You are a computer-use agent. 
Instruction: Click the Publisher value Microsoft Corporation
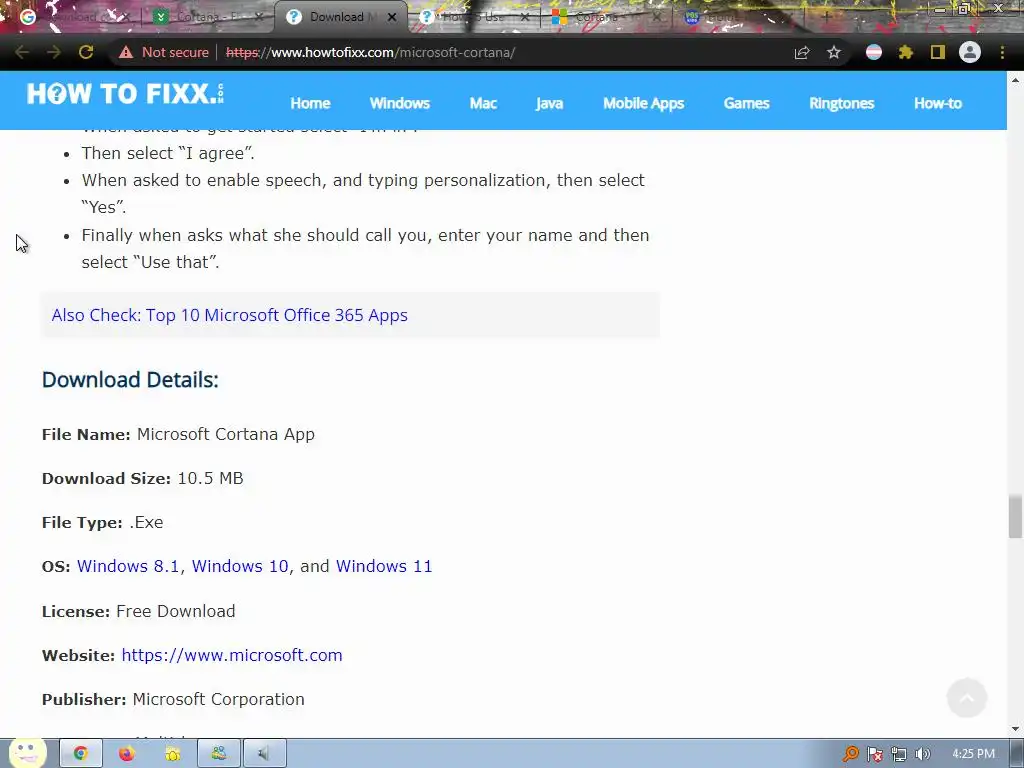(218, 699)
